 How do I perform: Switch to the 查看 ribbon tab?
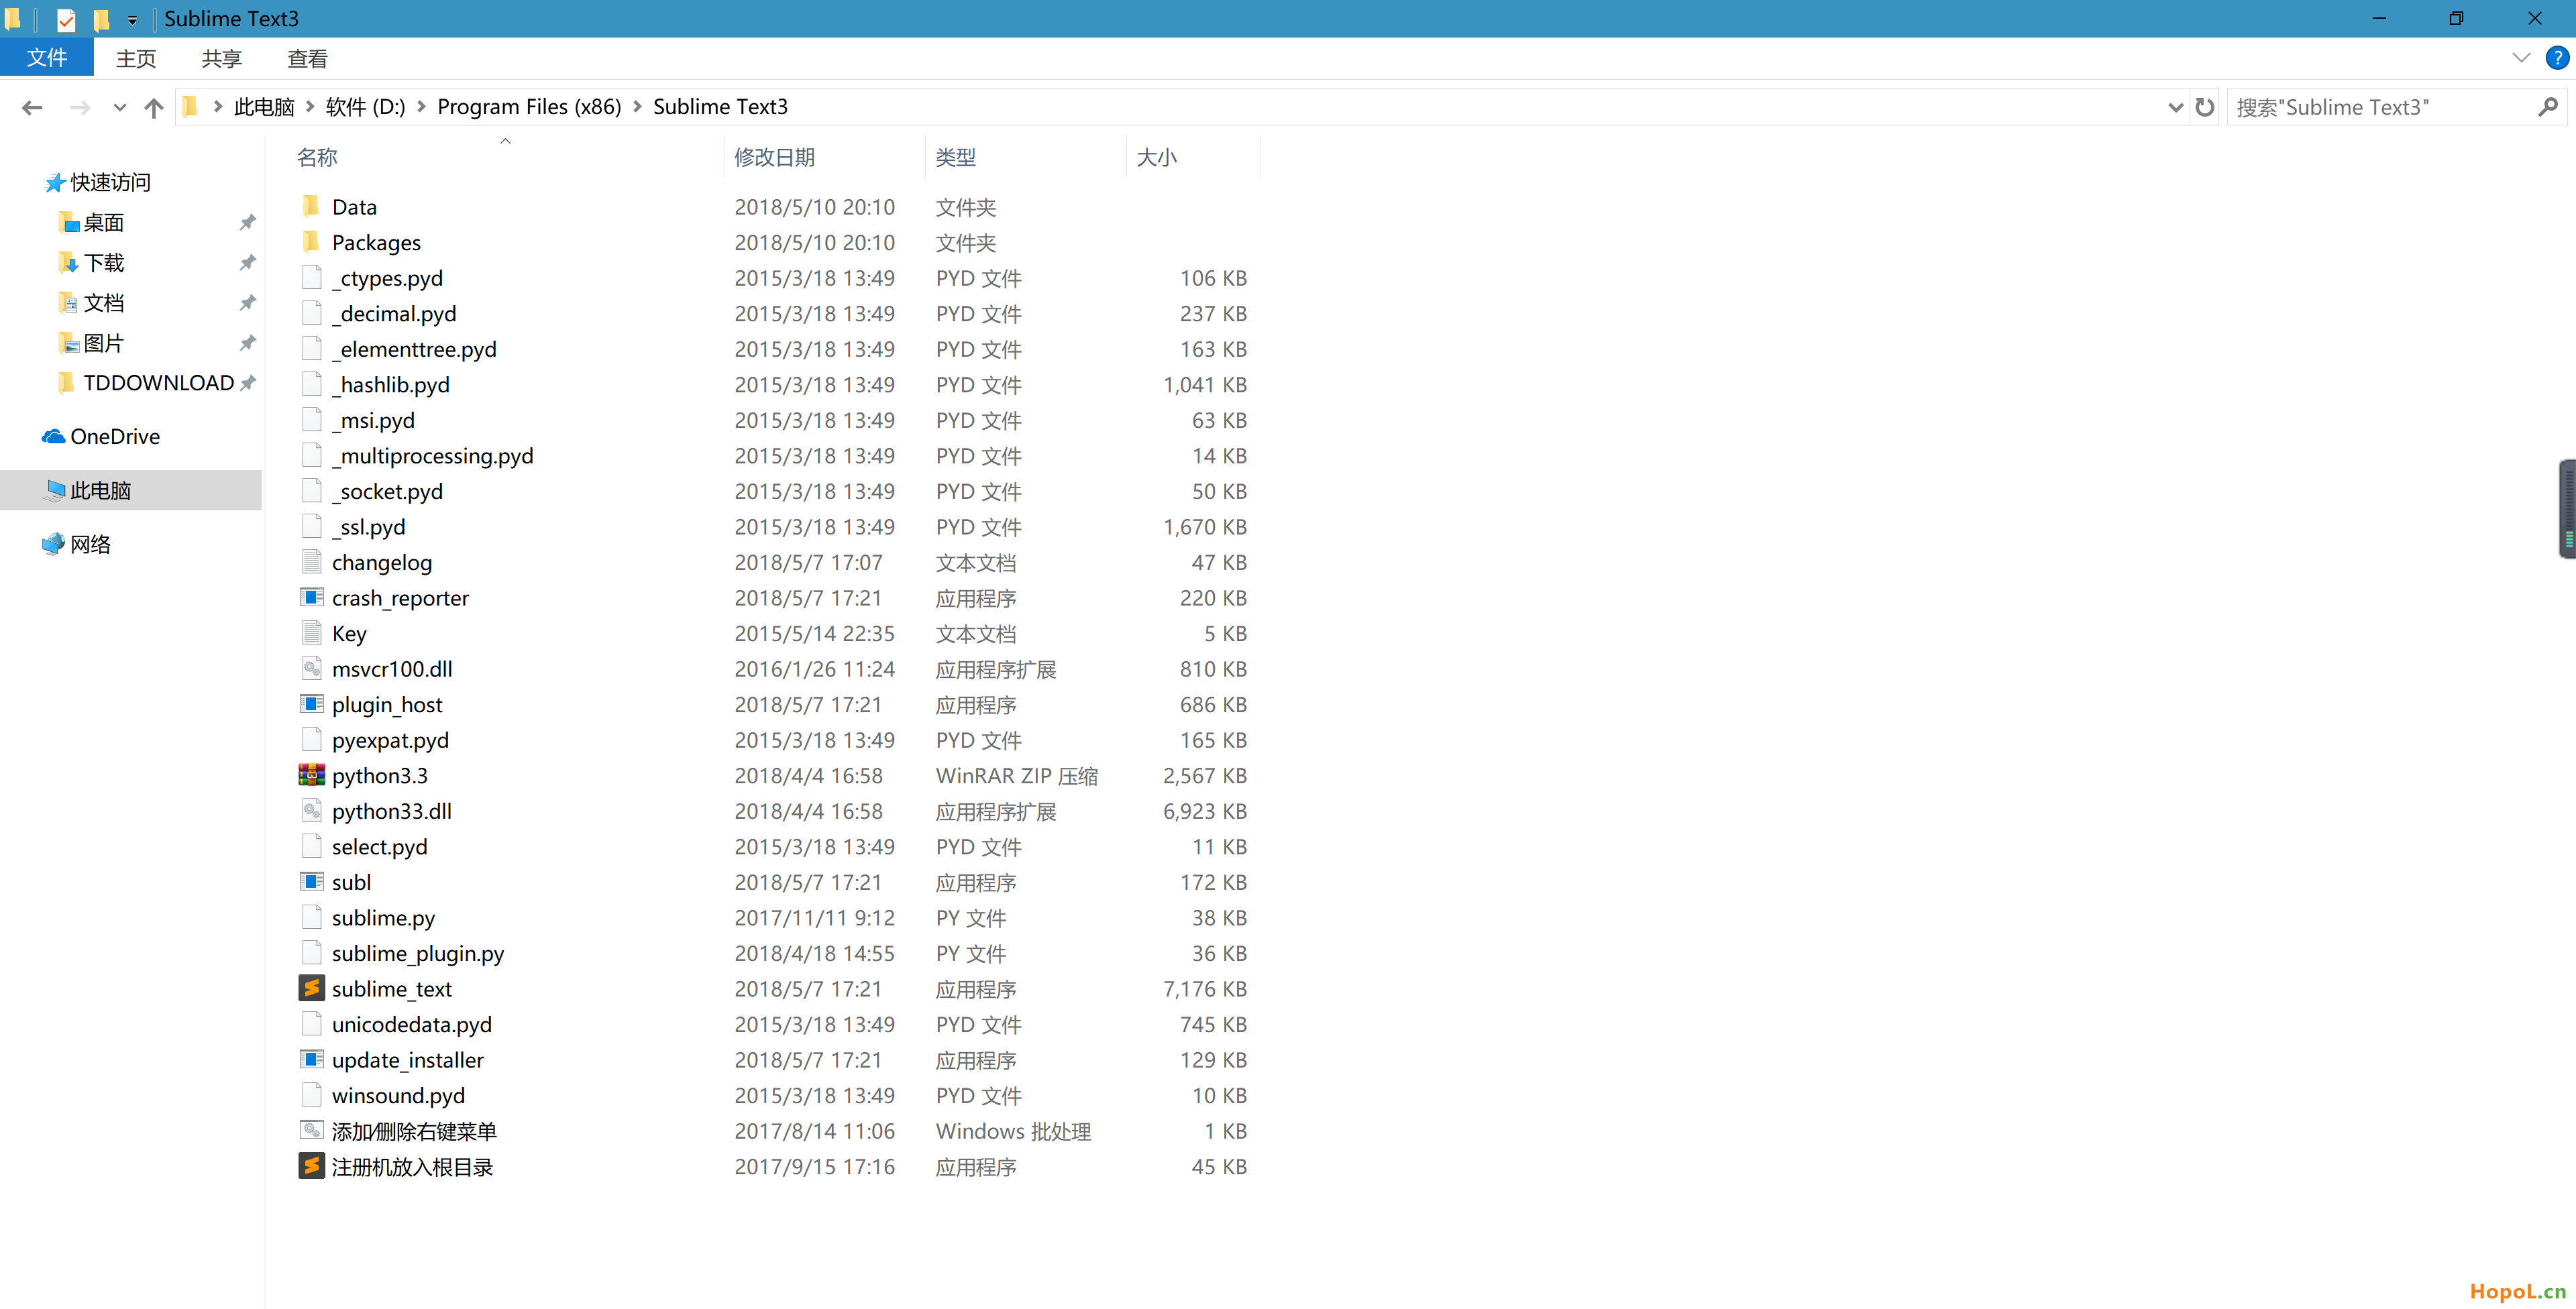(x=307, y=59)
